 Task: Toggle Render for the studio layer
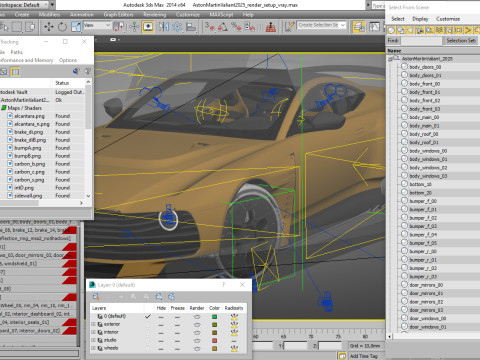tap(197, 340)
